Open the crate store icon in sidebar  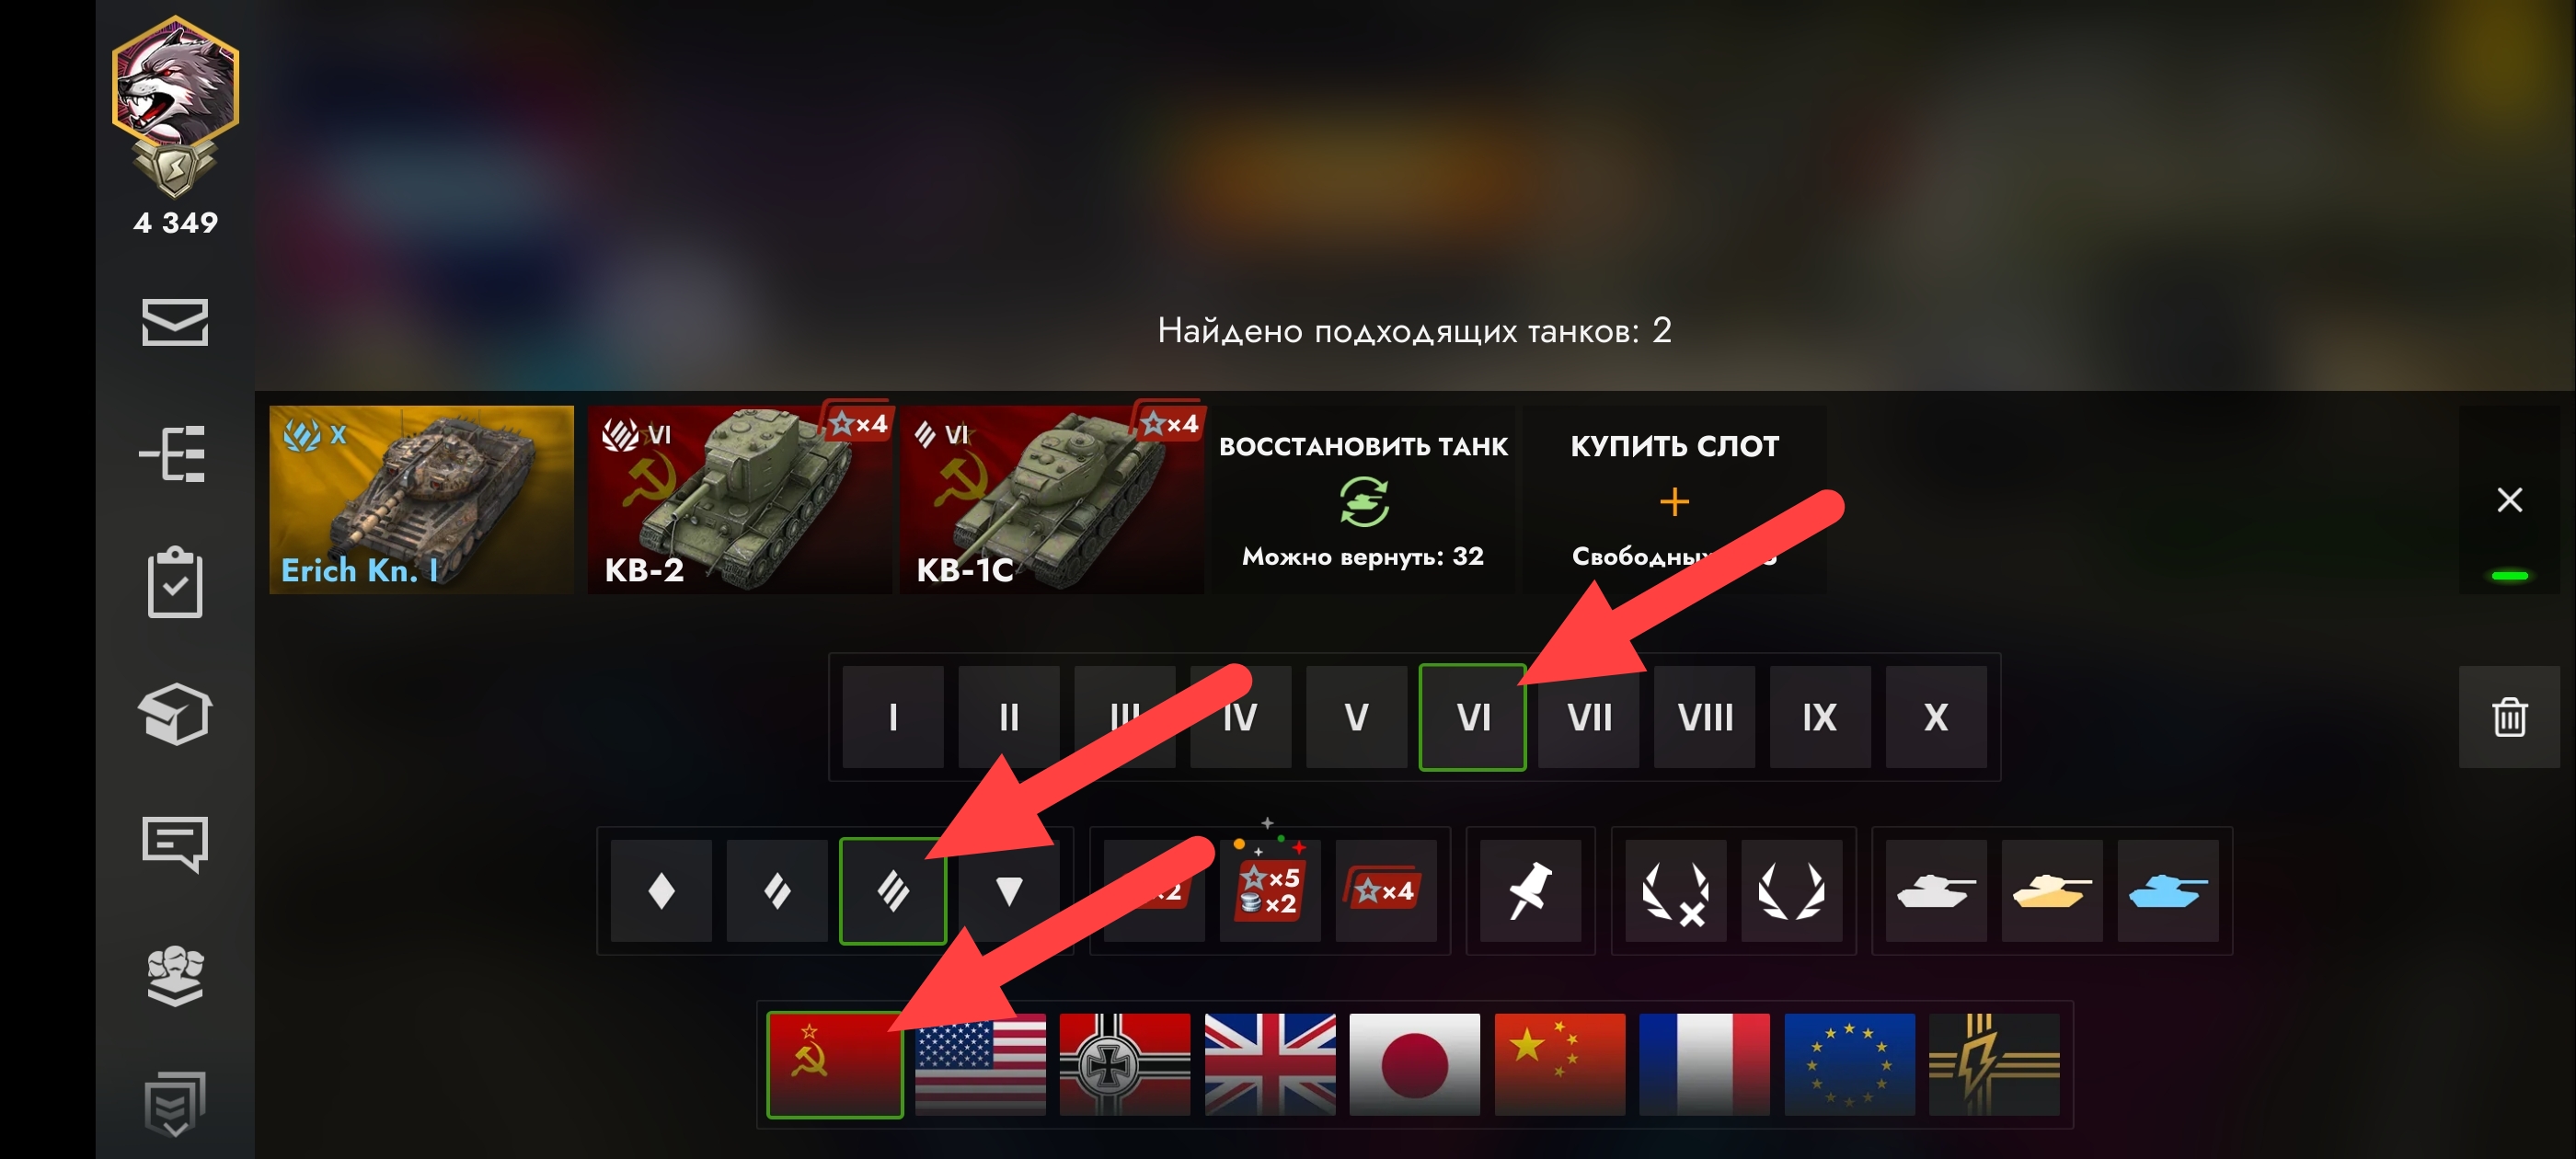175,714
